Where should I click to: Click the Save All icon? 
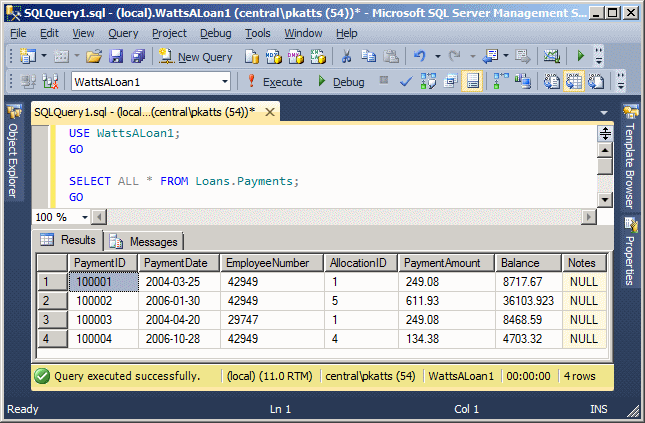(x=138, y=56)
